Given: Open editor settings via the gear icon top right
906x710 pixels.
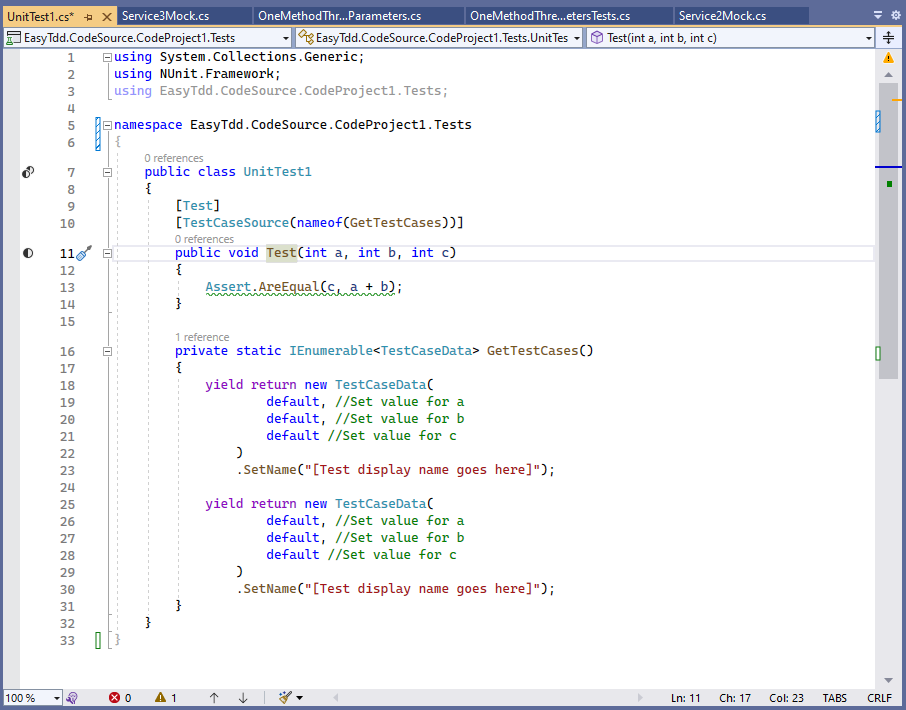Looking at the screenshot, I should click(x=895, y=16).
